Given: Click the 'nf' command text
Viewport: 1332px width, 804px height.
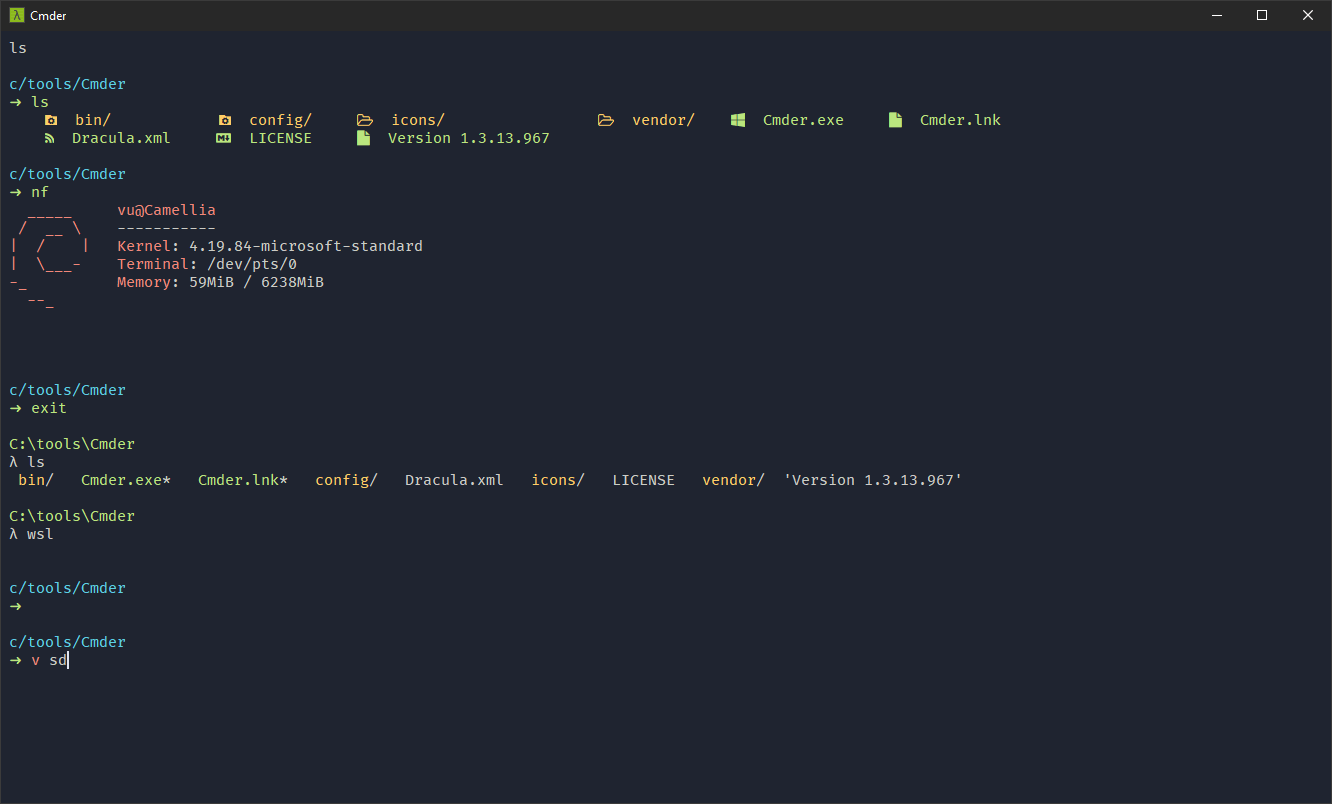Looking at the screenshot, I should [x=40, y=192].
